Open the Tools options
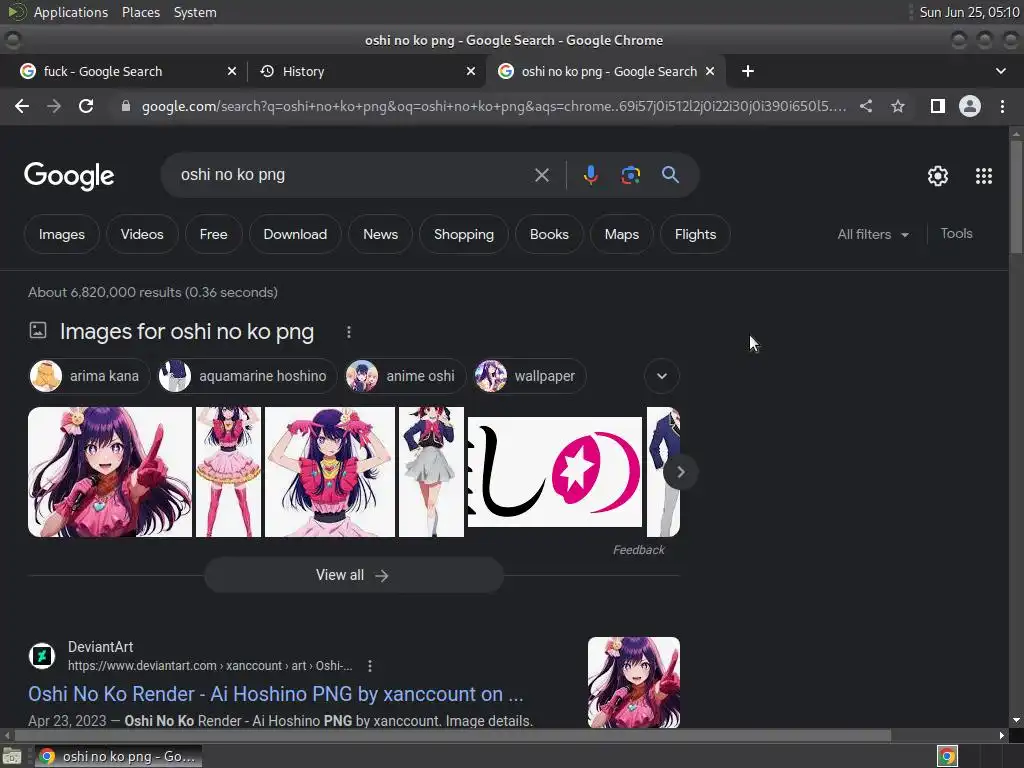 956,233
